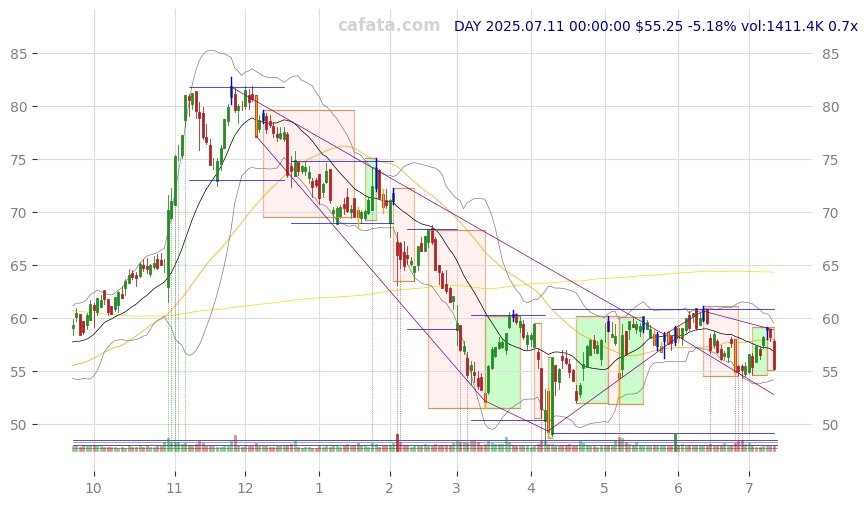Image resolution: width=868 pixels, height=505 pixels.
Task: Click the right y-axis label 70
Action: pyautogui.click(x=830, y=213)
